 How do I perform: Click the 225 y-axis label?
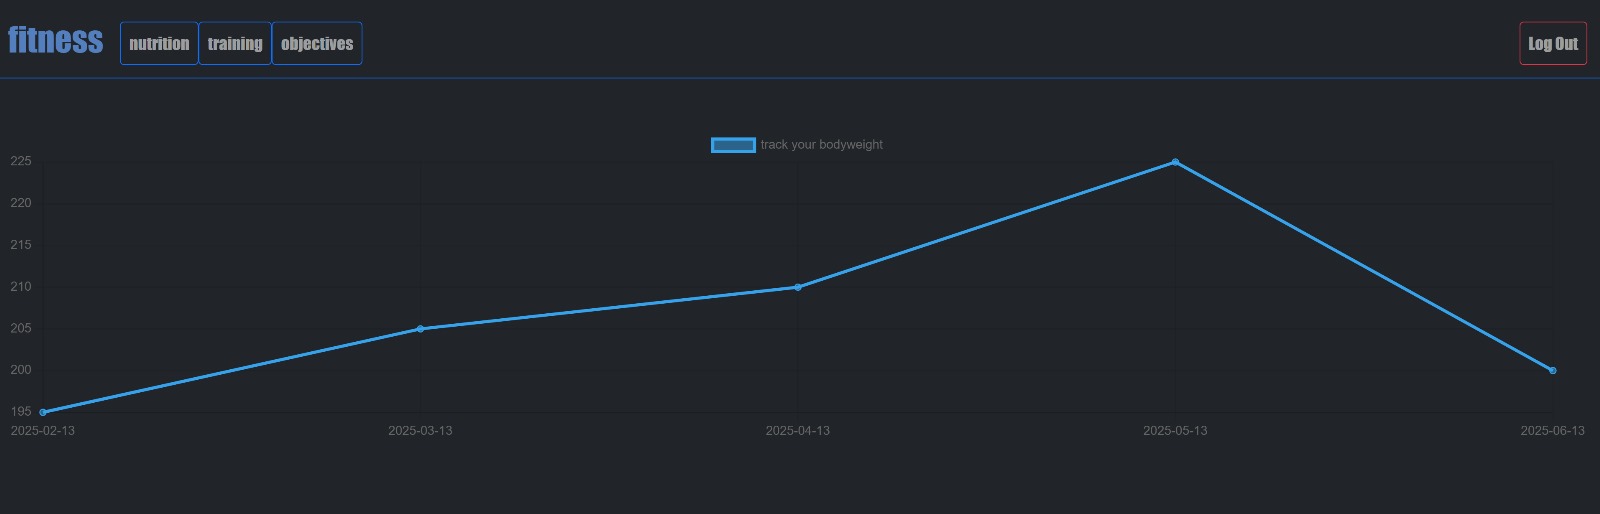21,161
